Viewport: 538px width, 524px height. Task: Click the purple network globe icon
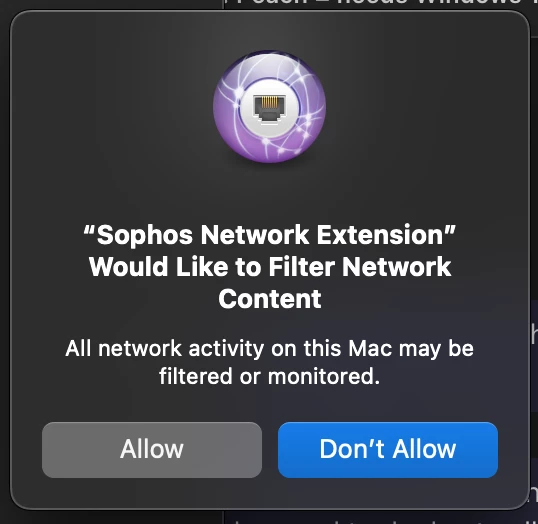(269, 107)
